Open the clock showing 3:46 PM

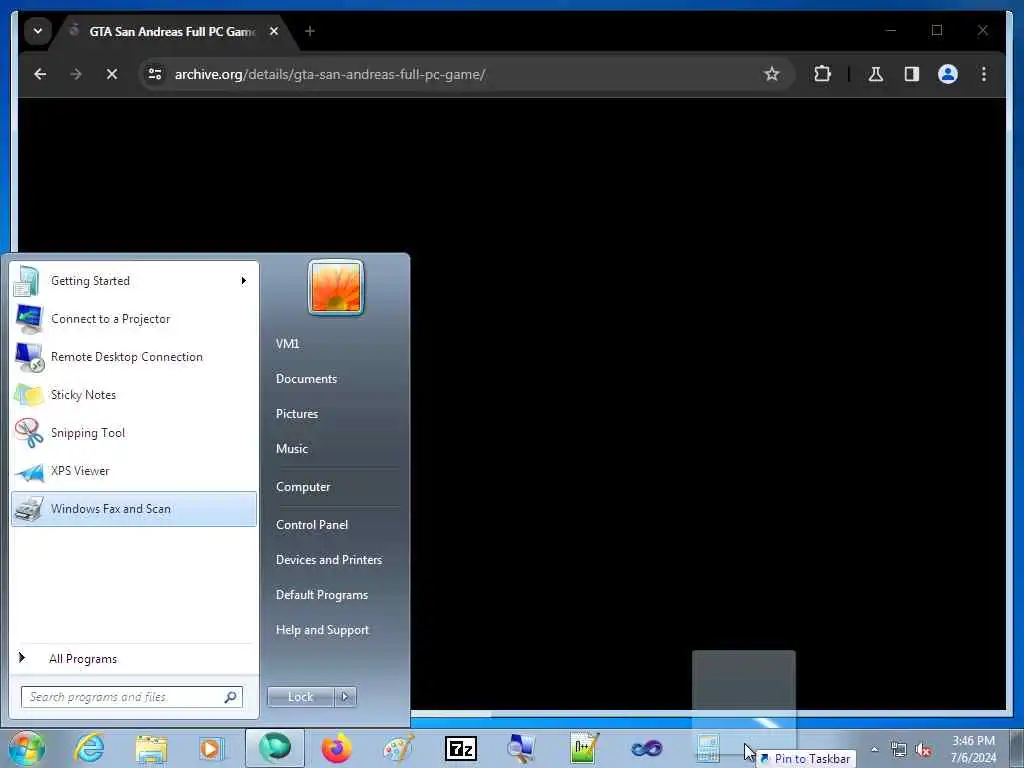coord(973,749)
